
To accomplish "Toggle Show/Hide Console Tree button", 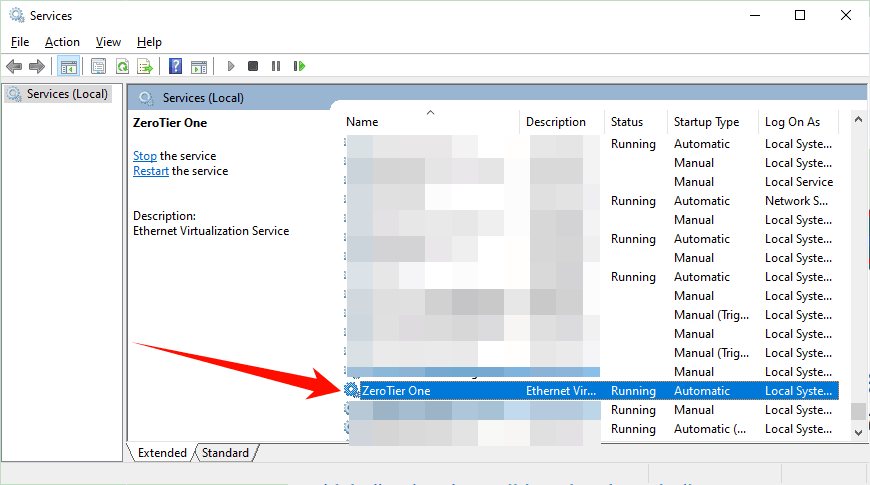I will pos(69,66).
